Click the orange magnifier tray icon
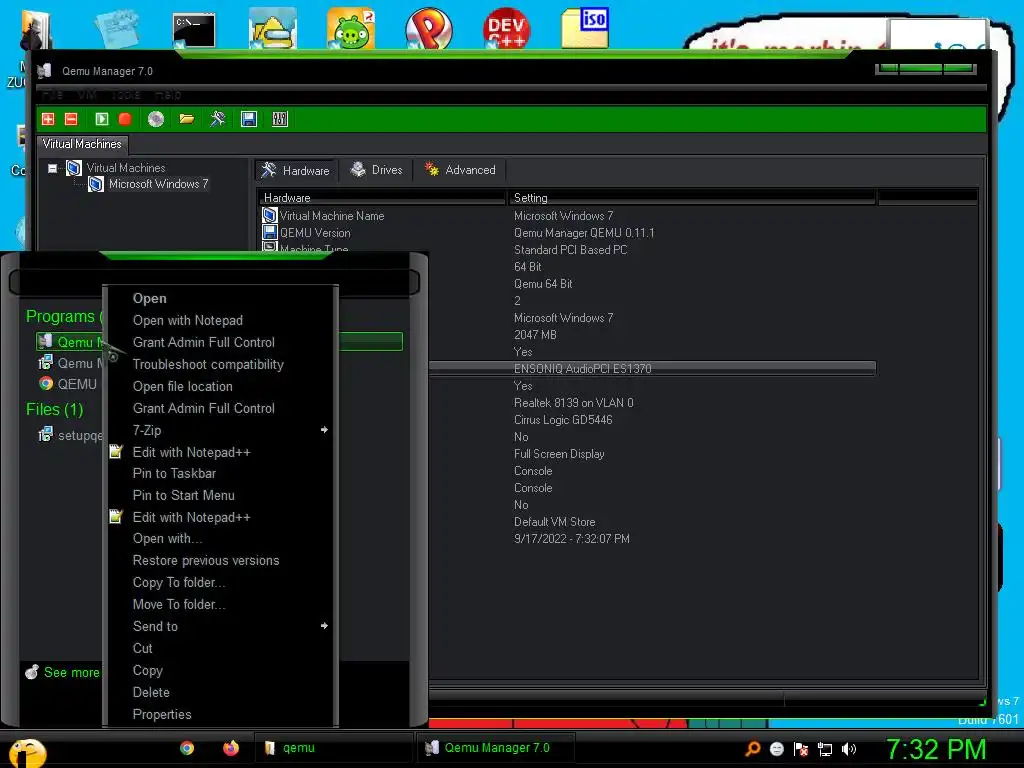The height and width of the screenshot is (768, 1024). coord(753,749)
